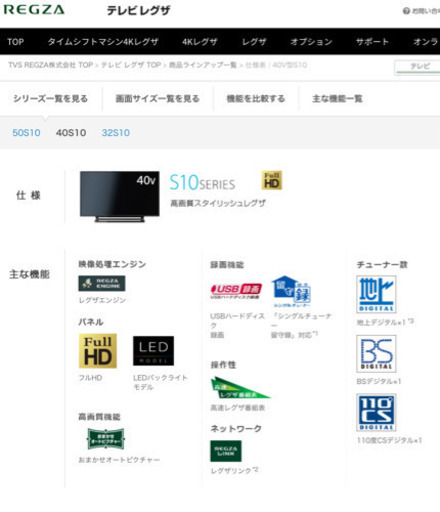Screen dimensions: 440x512
Task: Click the お問い合わせ link in header
Action: click(x=426, y=11)
